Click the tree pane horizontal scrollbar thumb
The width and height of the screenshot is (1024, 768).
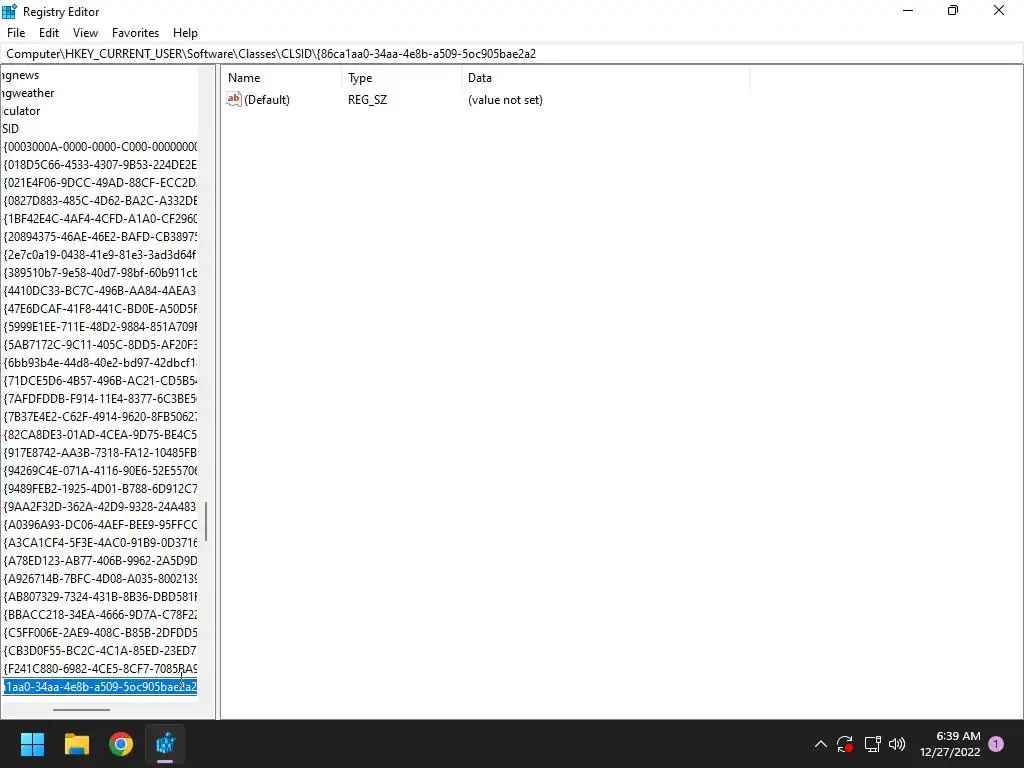(x=82, y=709)
